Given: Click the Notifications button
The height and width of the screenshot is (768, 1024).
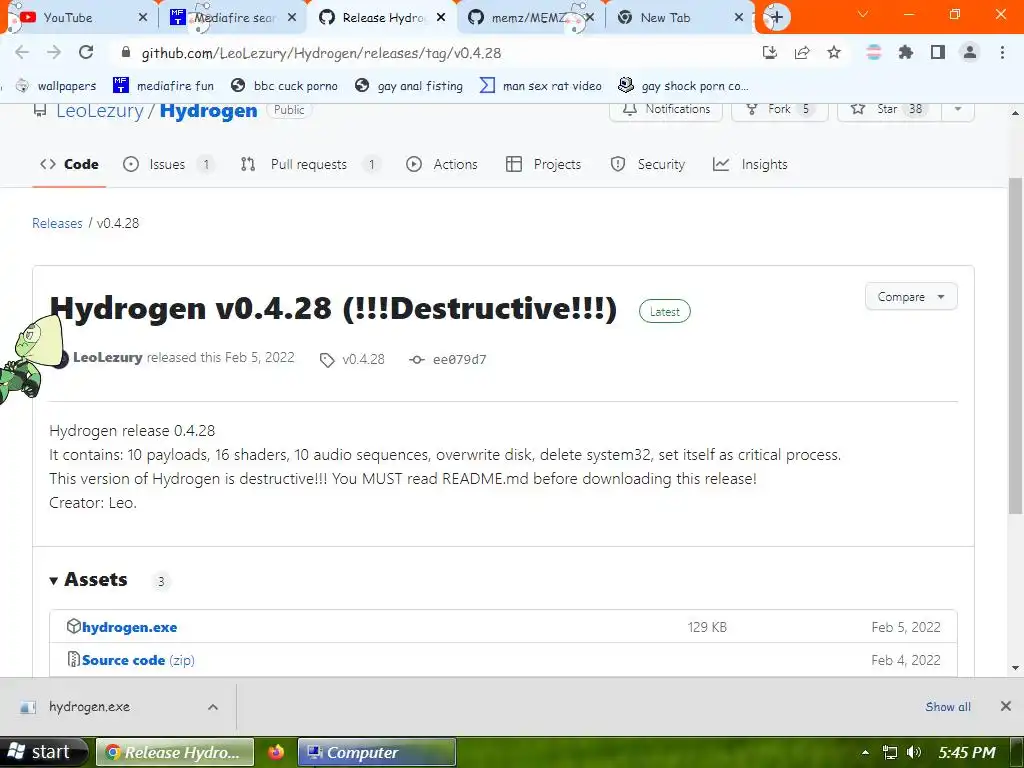Looking at the screenshot, I should (666, 109).
